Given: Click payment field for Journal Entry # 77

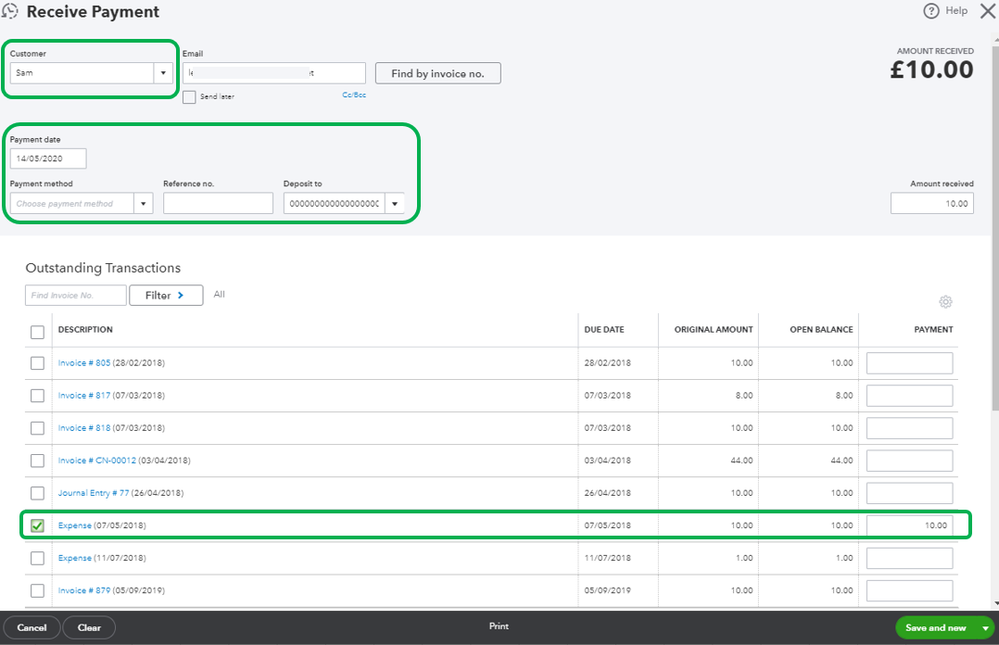Looking at the screenshot, I should coord(909,493).
